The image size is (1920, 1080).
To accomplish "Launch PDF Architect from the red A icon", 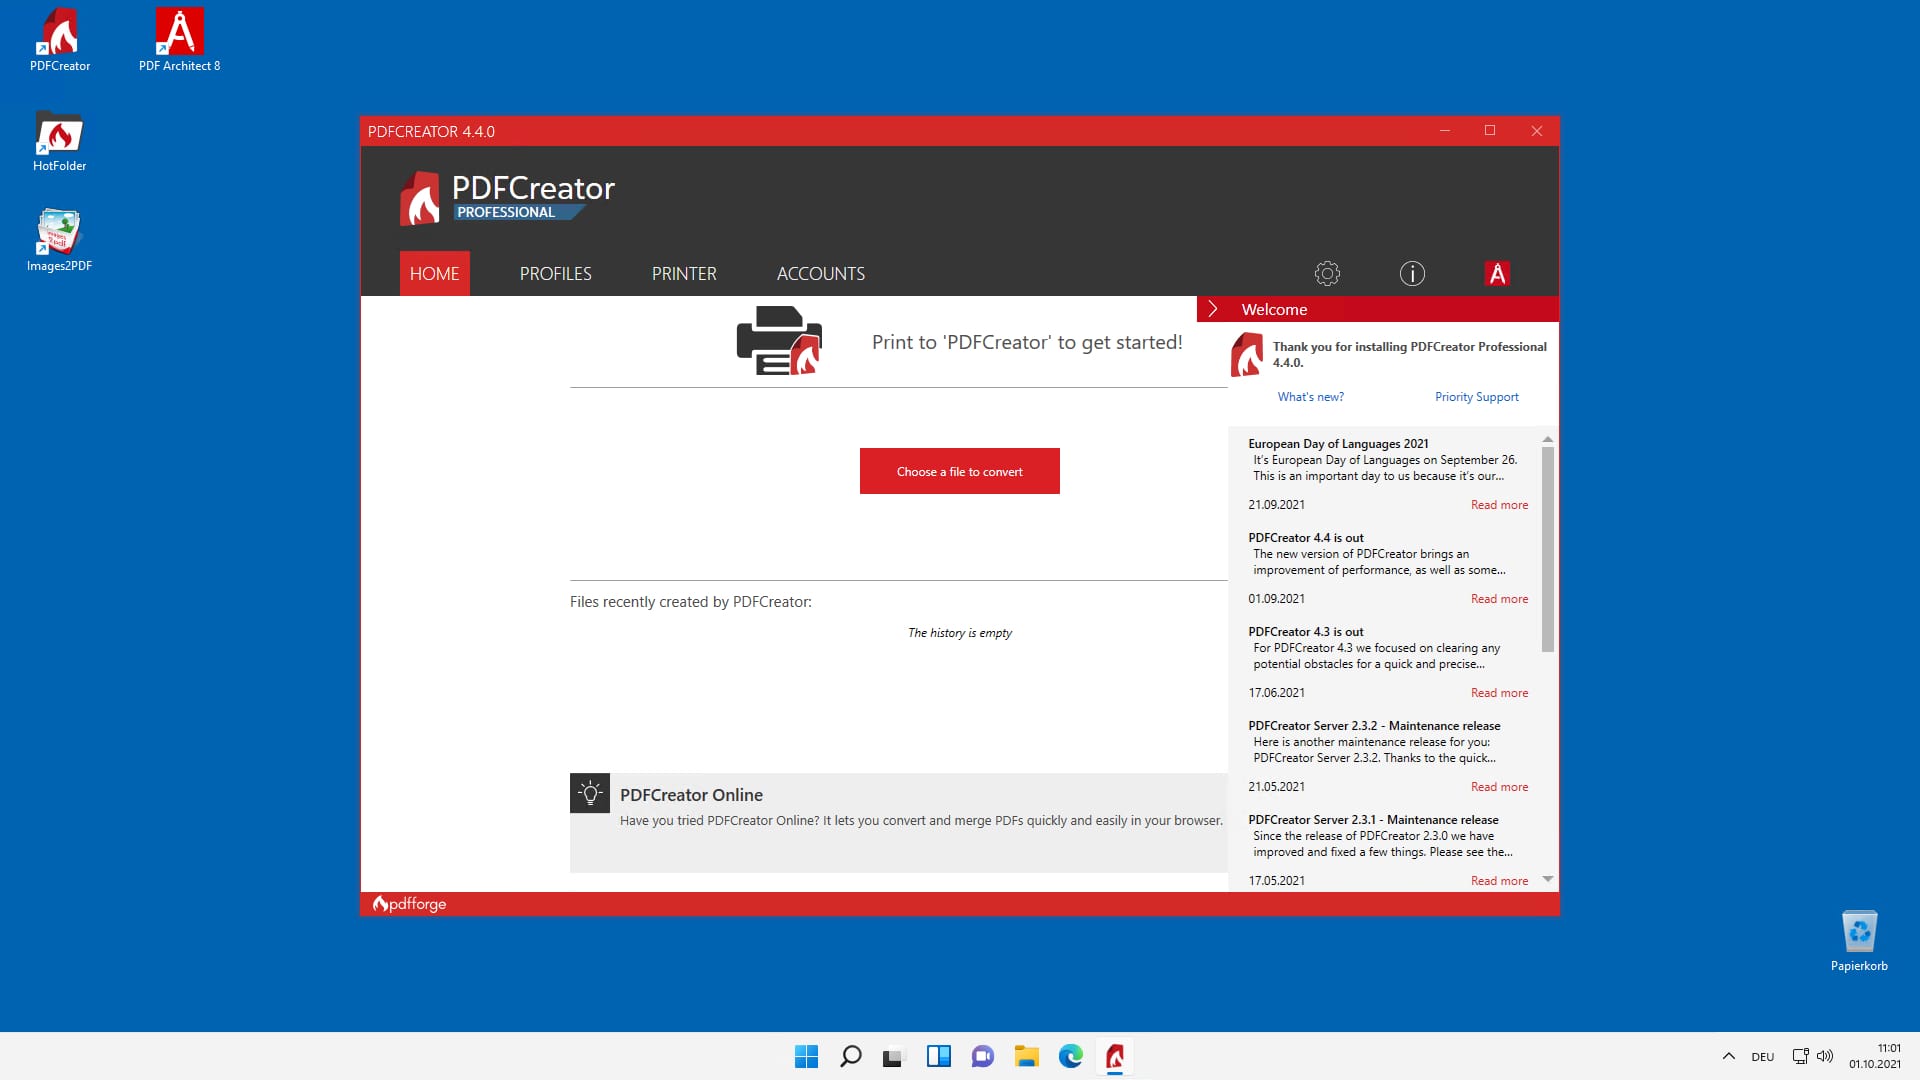I will [1497, 273].
